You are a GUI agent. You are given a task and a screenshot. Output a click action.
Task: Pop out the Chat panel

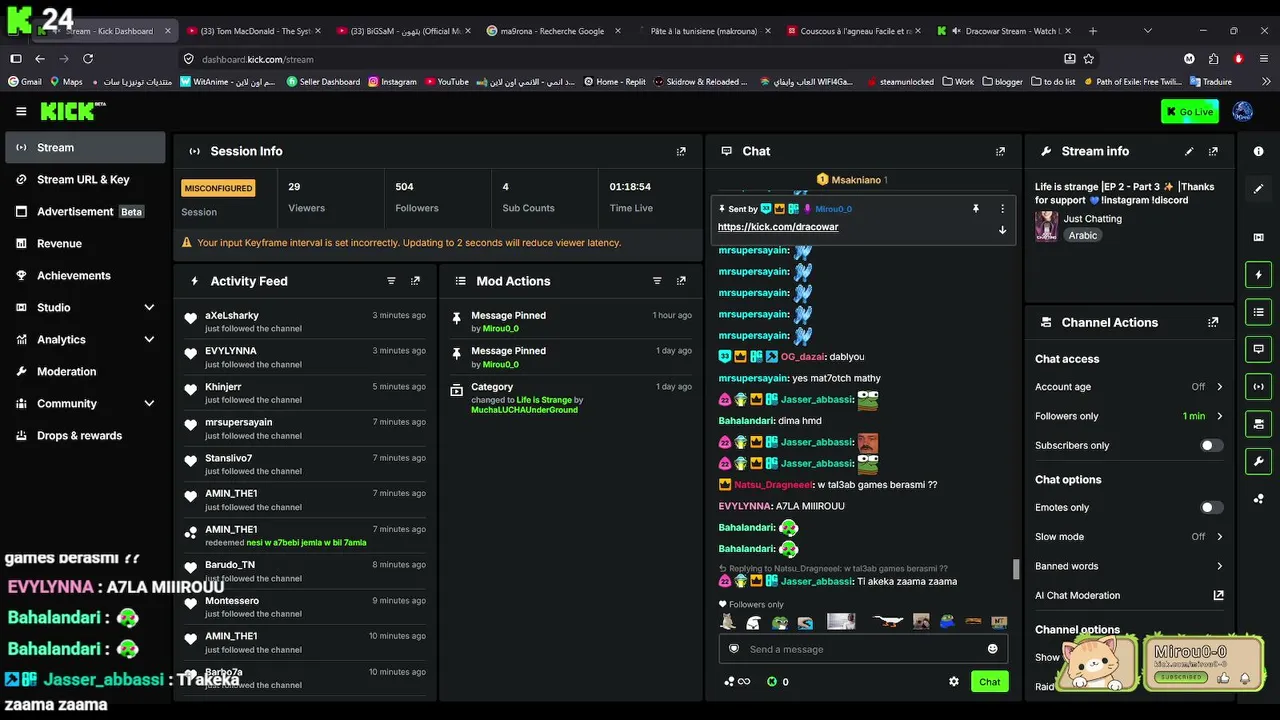pyautogui.click(x=1000, y=152)
